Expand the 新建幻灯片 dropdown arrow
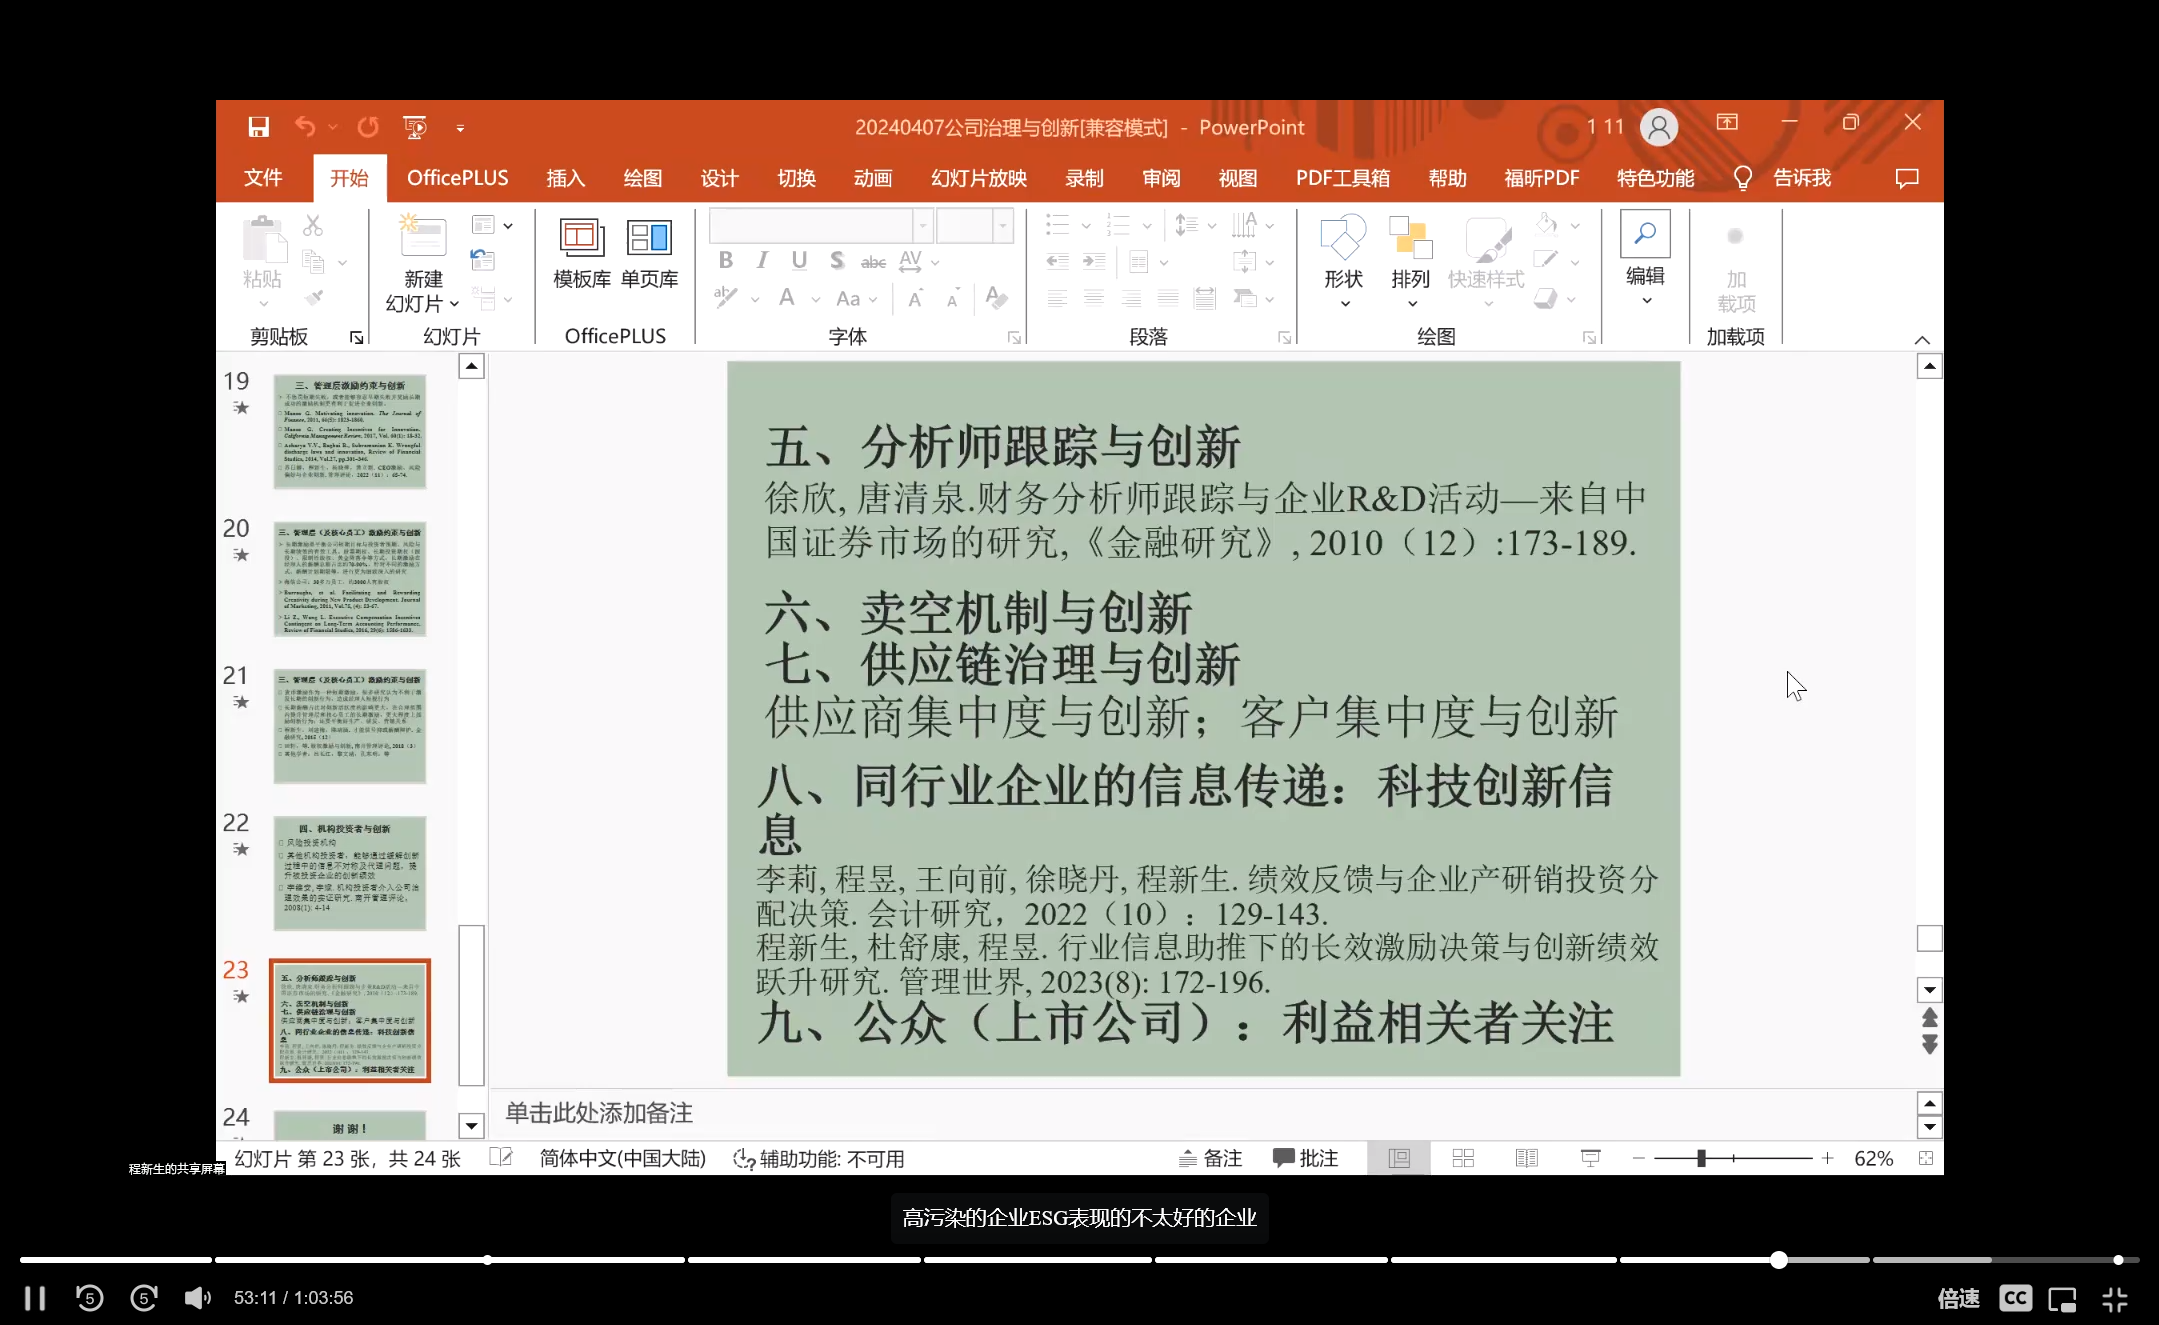 click(454, 304)
